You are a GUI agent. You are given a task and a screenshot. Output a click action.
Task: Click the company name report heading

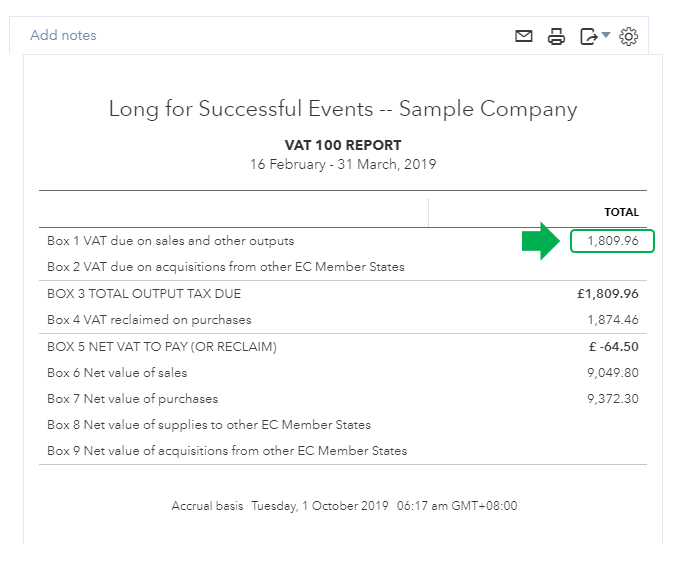[343, 109]
